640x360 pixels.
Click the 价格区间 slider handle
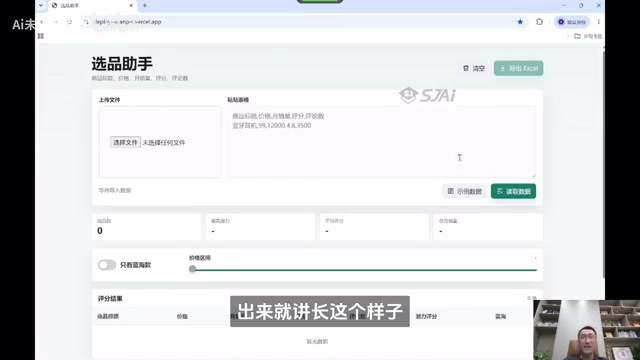193,269
